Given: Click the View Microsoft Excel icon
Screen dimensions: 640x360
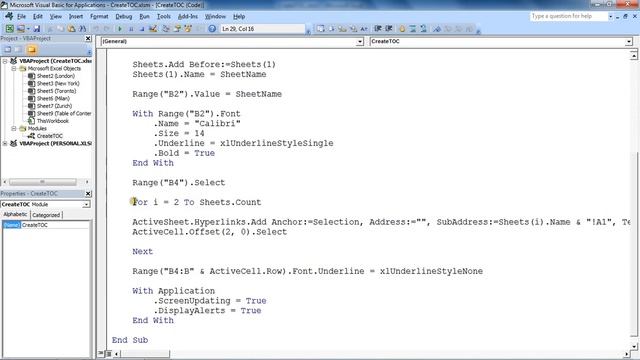Looking at the screenshot, I should pos(9,29).
